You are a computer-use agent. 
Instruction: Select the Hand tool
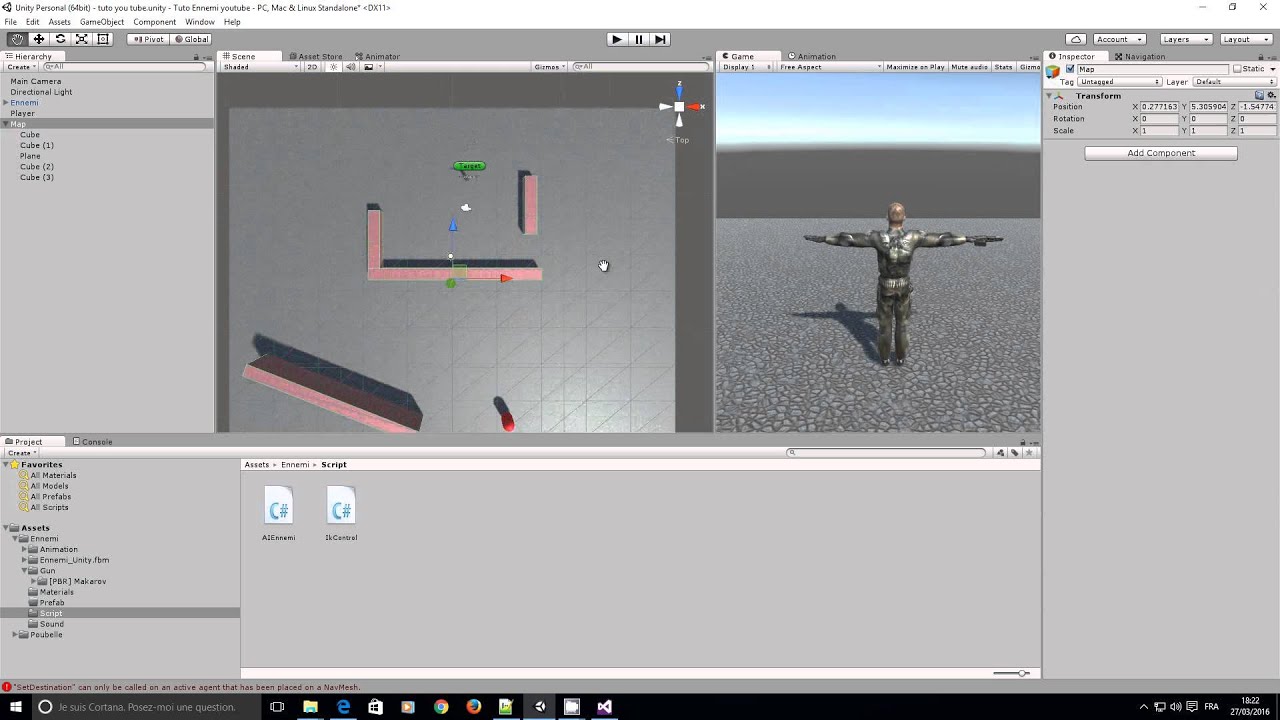pyautogui.click(x=17, y=39)
